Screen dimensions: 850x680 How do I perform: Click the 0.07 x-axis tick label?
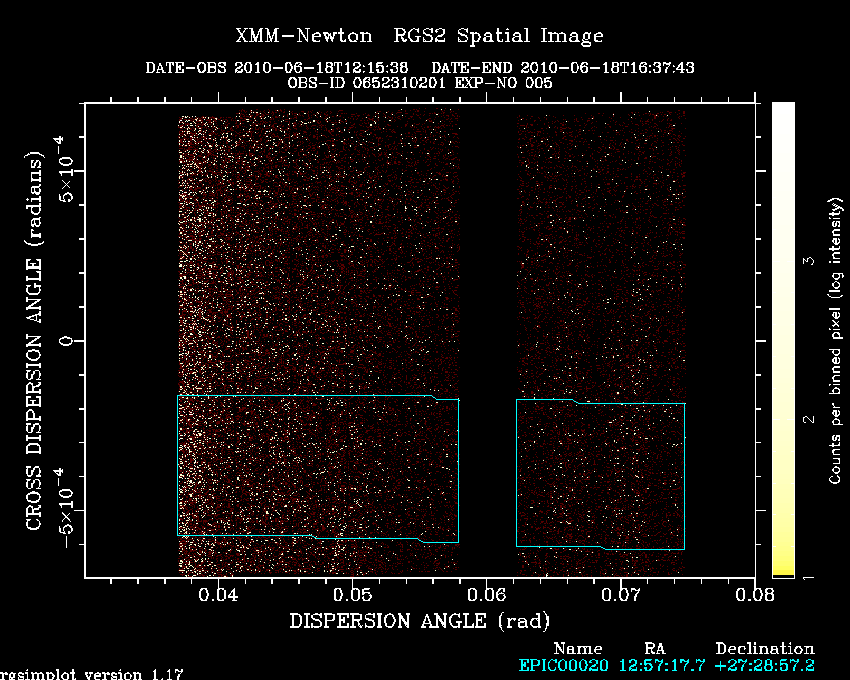pos(621,595)
